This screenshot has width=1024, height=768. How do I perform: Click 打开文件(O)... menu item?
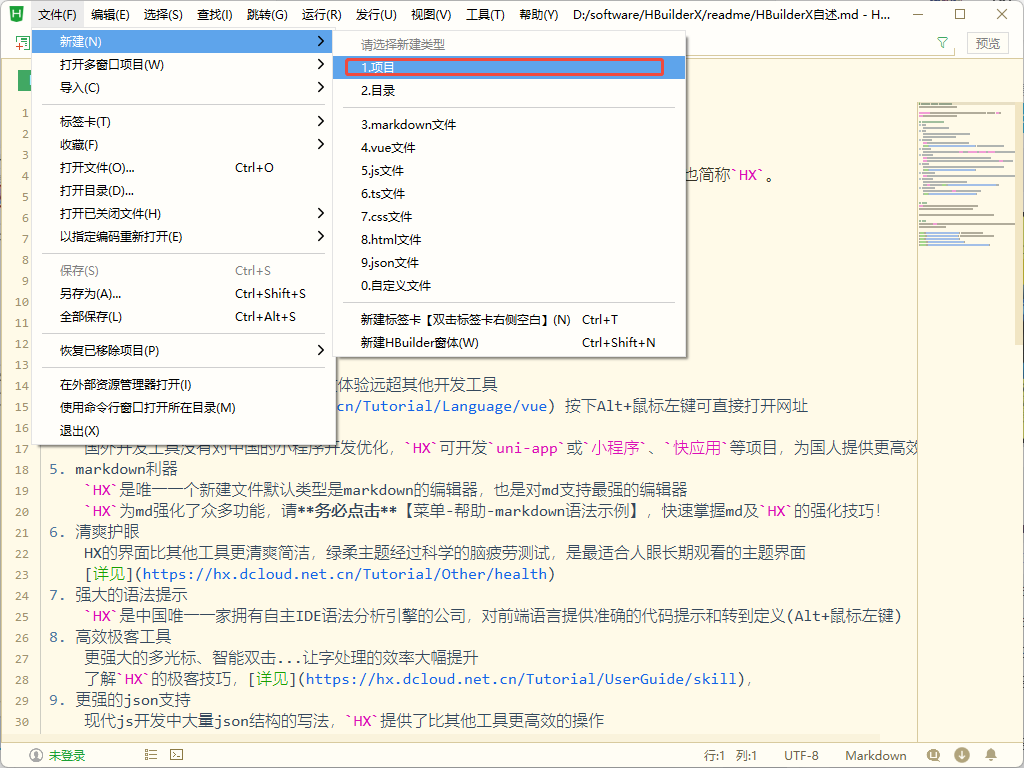tap(184, 168)
